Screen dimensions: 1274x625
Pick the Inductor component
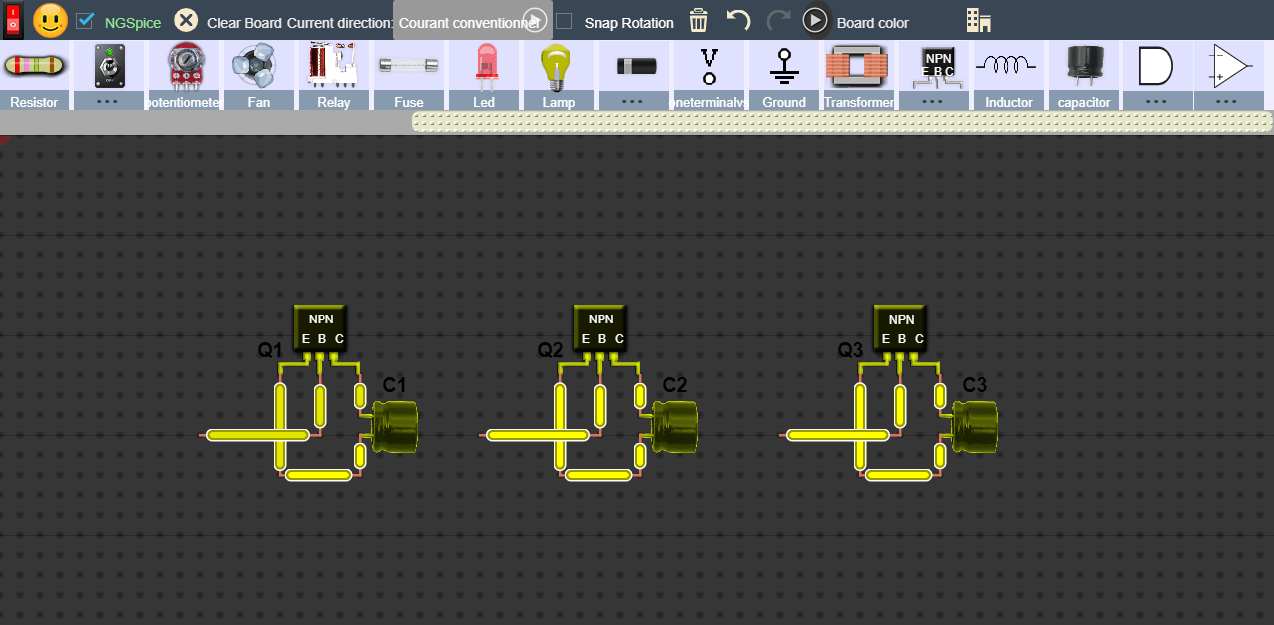[1008, 72]
